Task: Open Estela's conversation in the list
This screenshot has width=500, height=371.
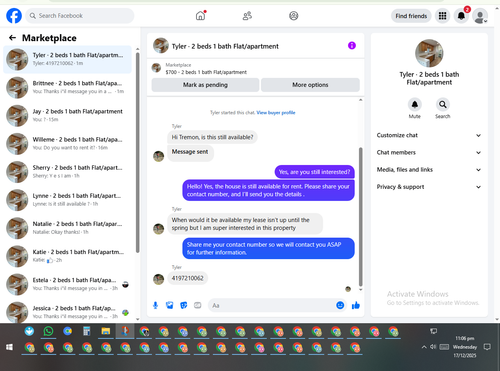Action: 67,284
